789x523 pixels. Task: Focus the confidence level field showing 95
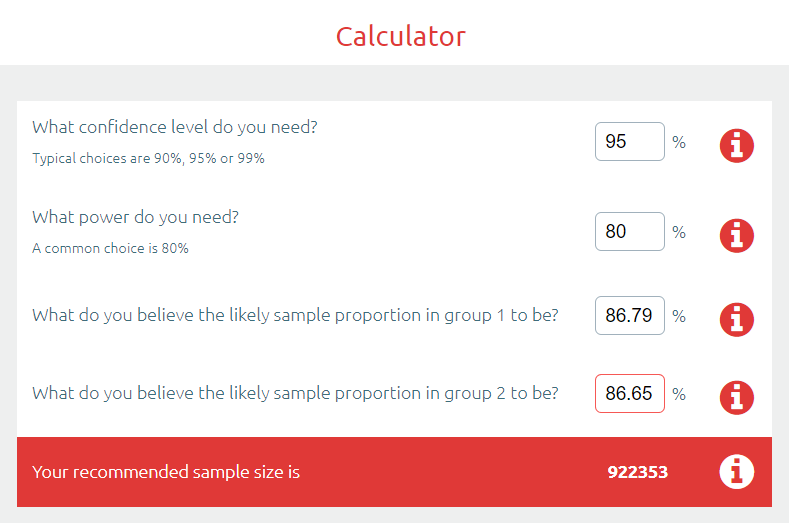tap(629, 142)
